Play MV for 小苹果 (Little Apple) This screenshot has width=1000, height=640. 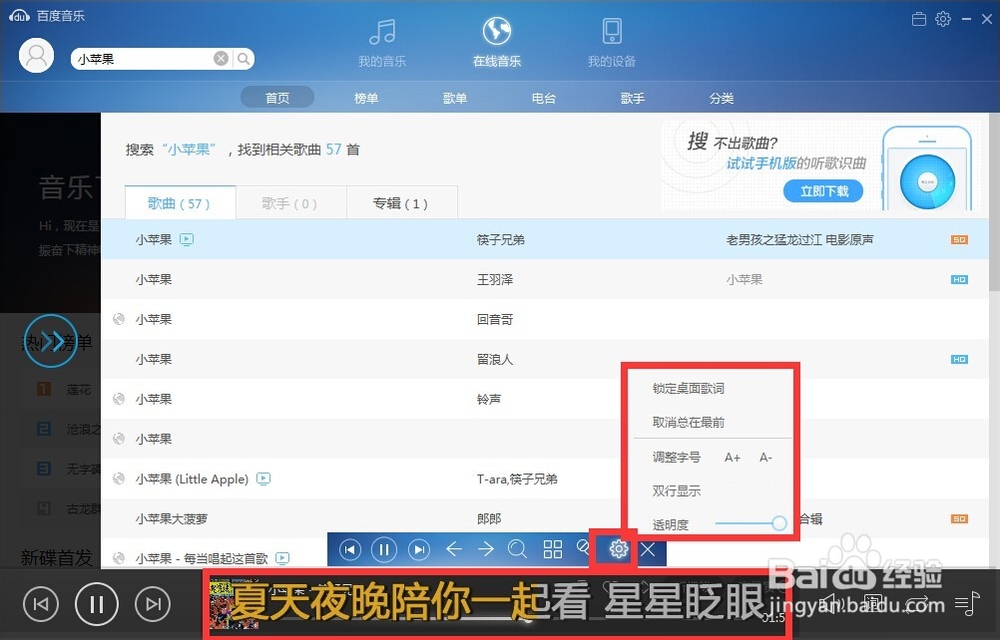[x=263, y=479]
